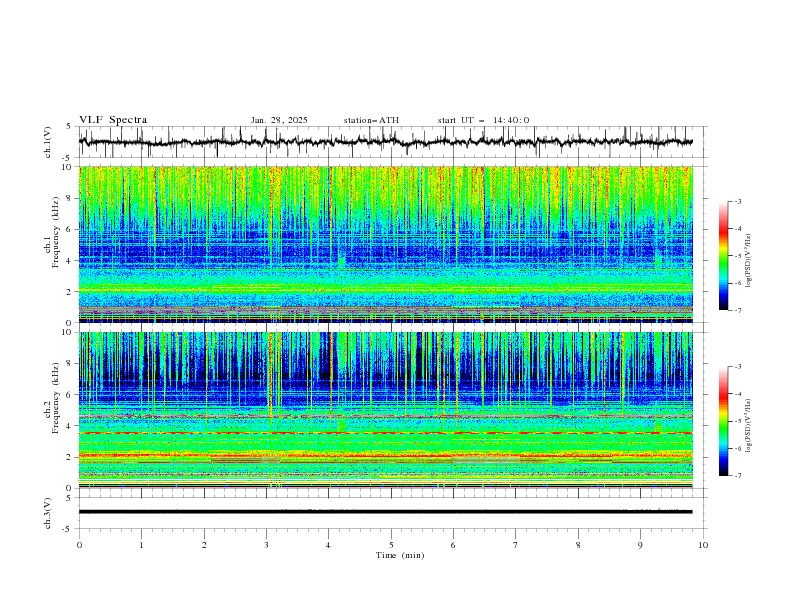Click the "-3" tick on ch.1 colorbar
792x612 pixels.
738,201
